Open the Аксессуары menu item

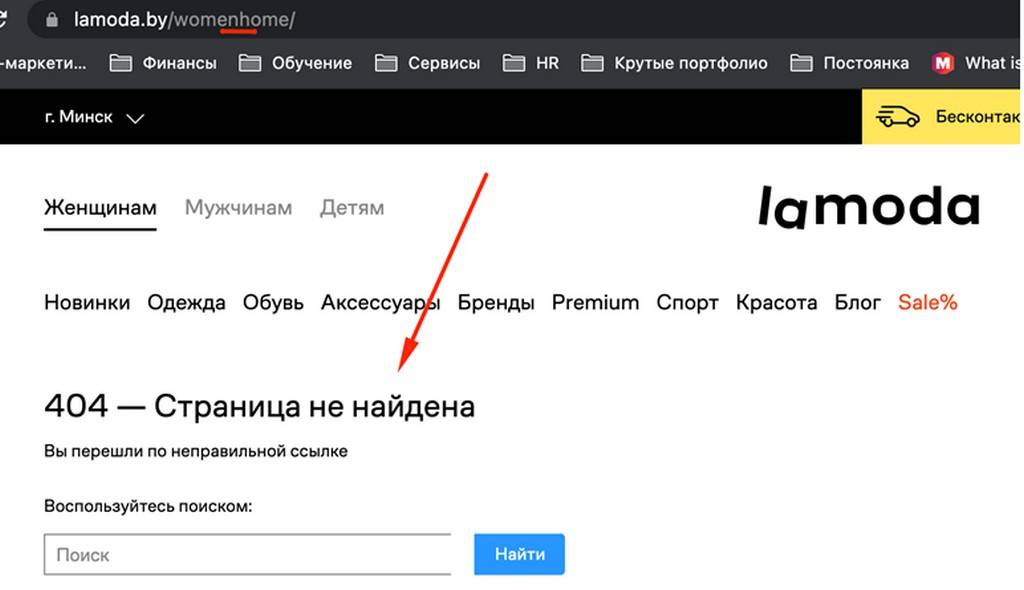(x=380, y=303)
